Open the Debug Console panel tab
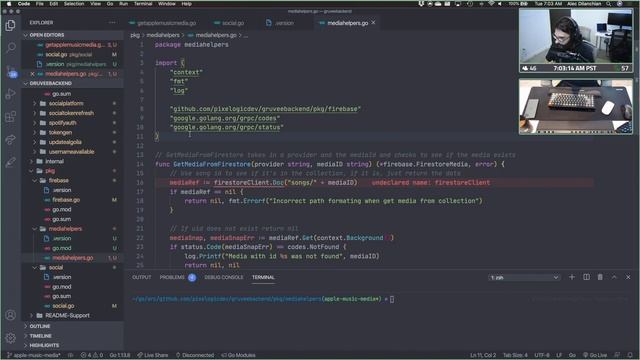640x360 pixels. coord(224,277)
